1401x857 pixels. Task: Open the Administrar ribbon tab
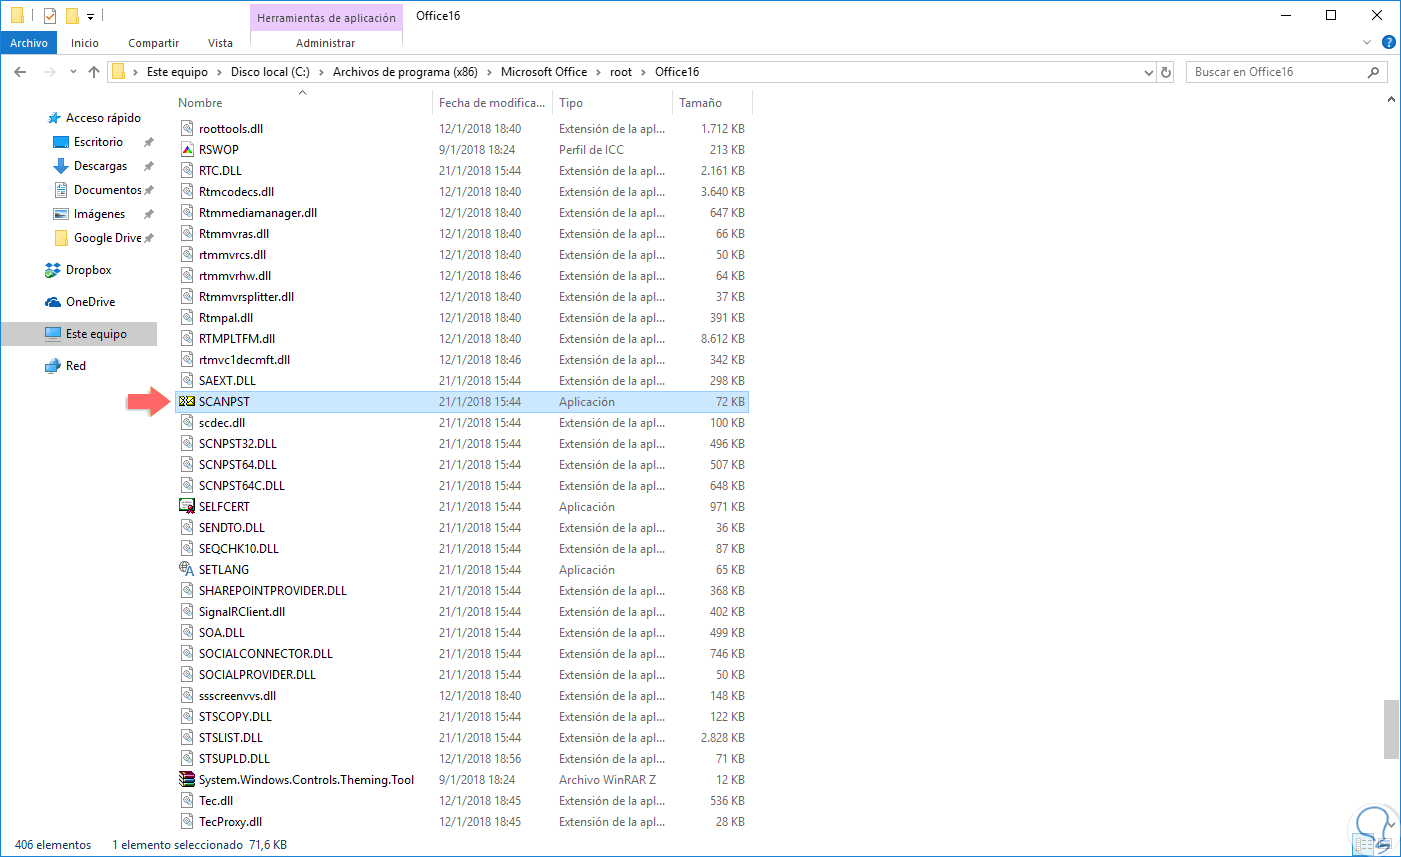[326, 43]
